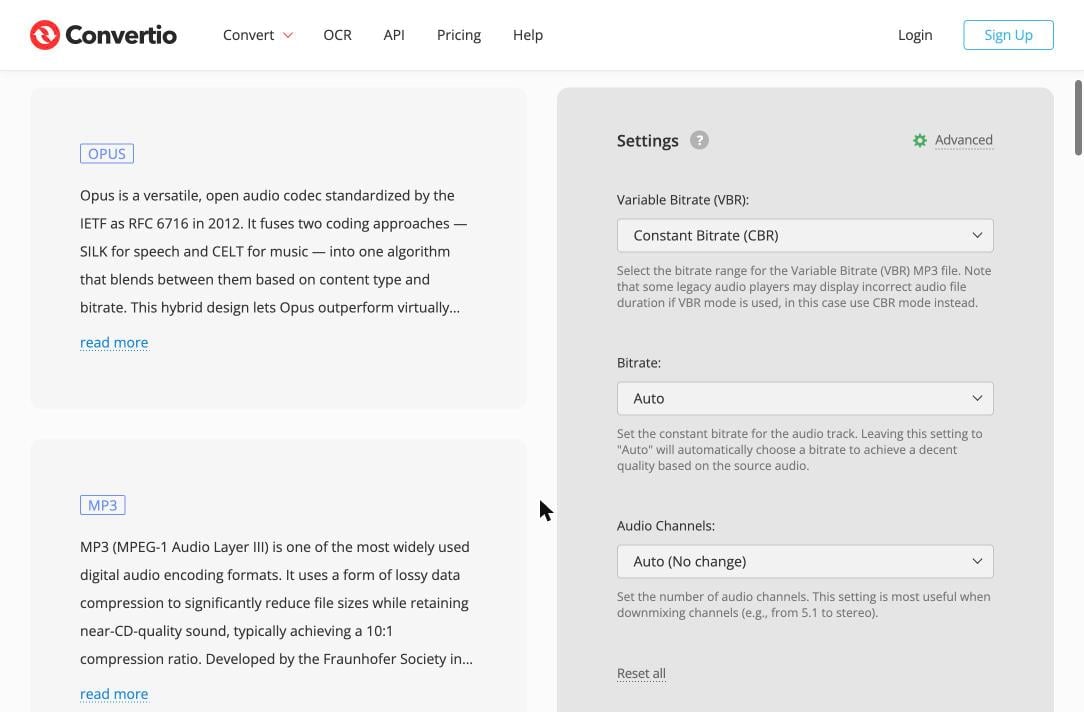Open the Help page
Screen dimensions: 1084x712
tap(527, 35)
